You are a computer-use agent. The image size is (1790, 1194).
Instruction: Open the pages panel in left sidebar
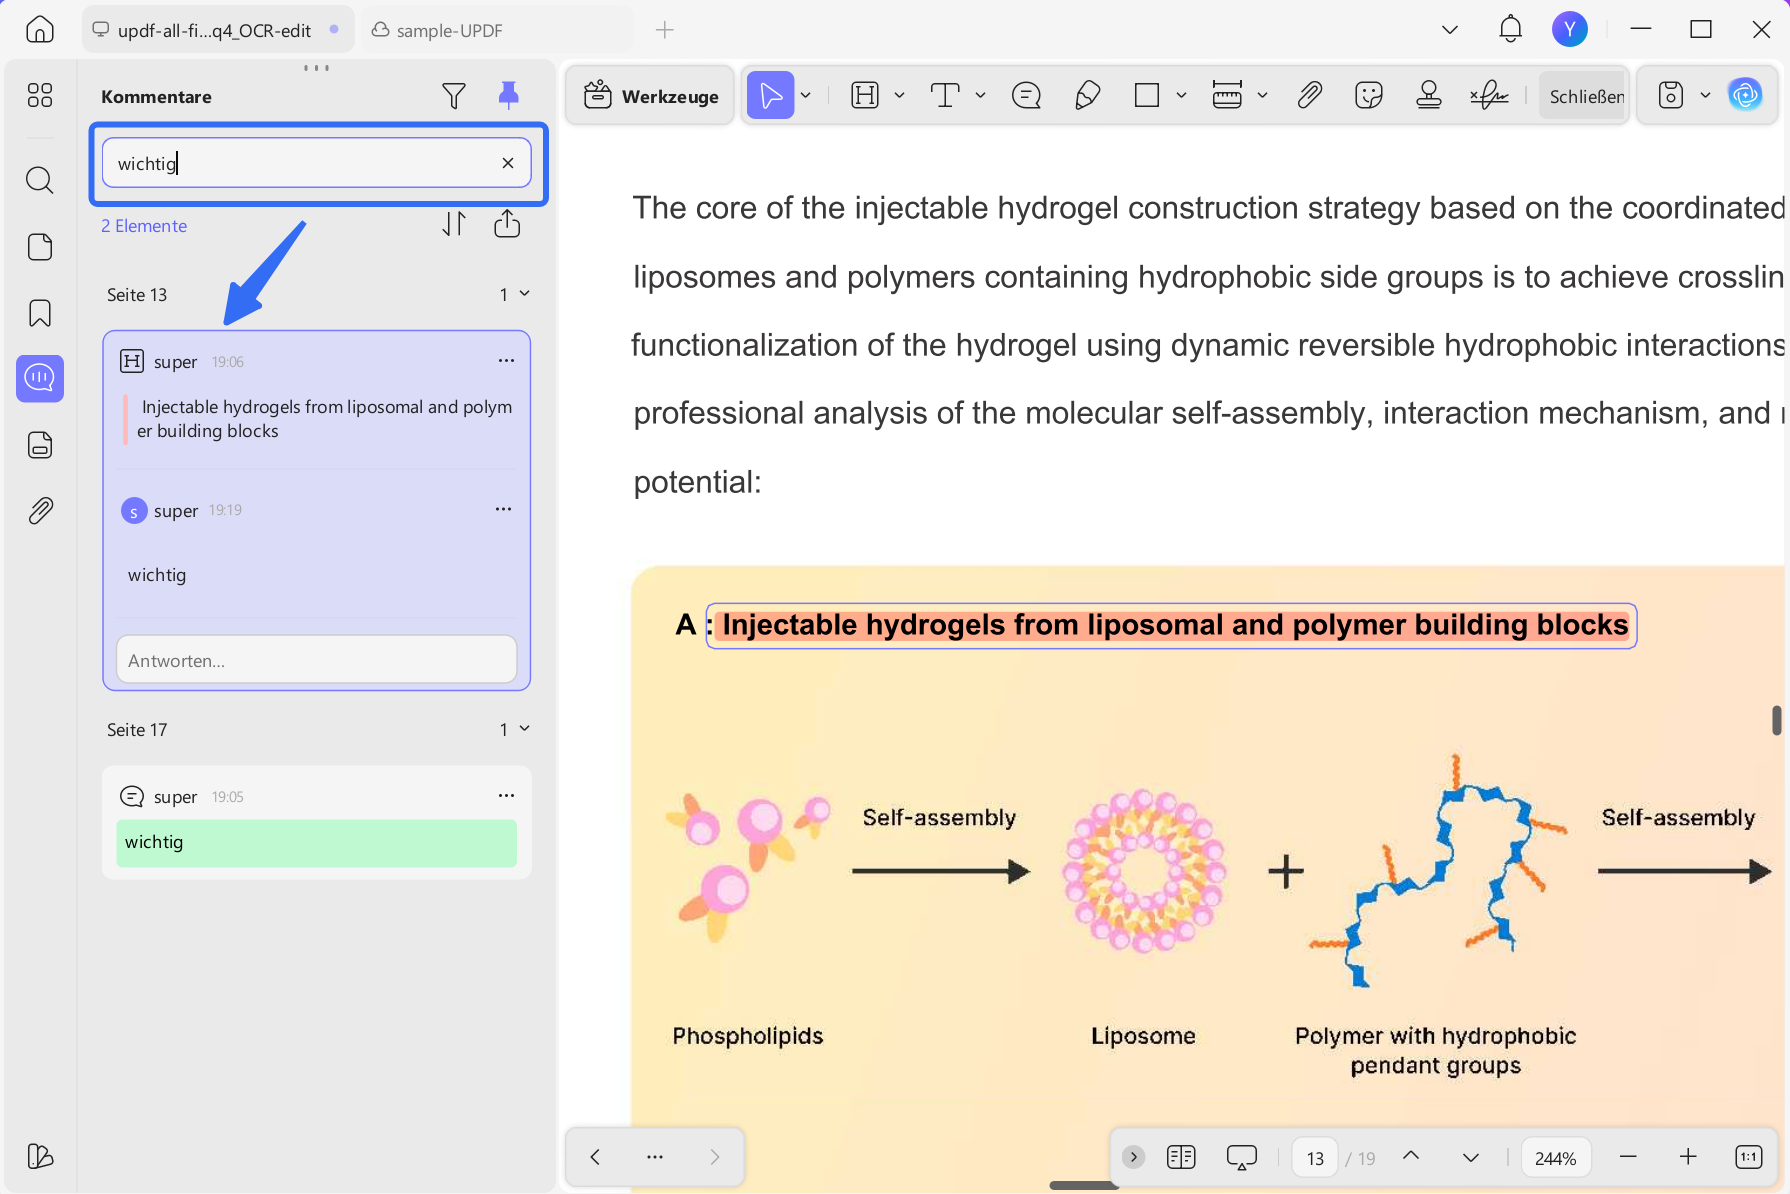40,247
